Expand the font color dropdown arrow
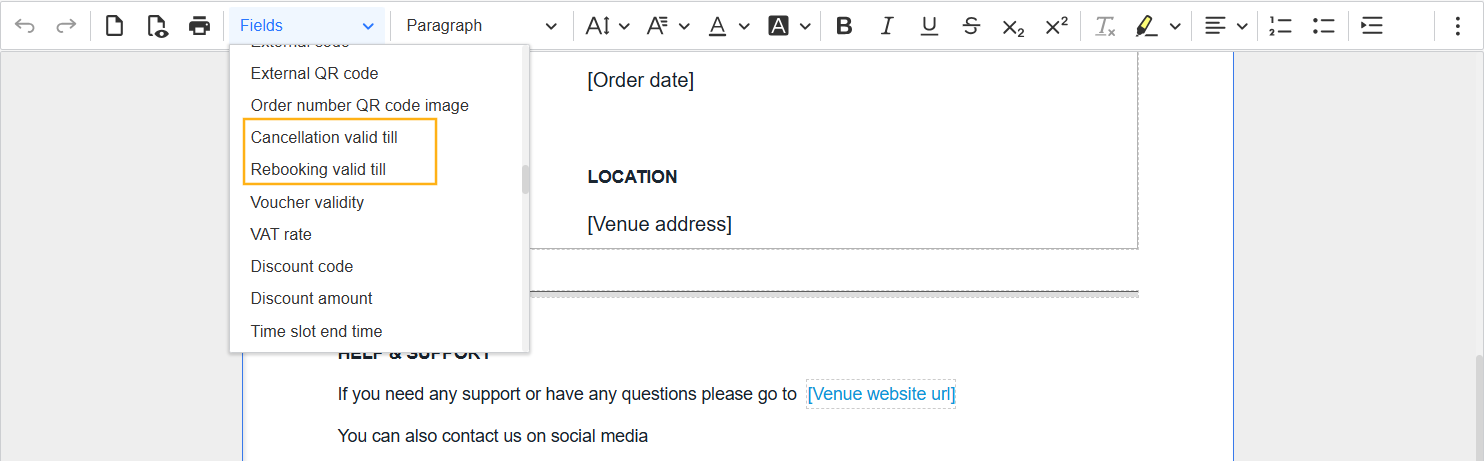Viewport: 1484px width, 461px height. [x=744, y=26]
